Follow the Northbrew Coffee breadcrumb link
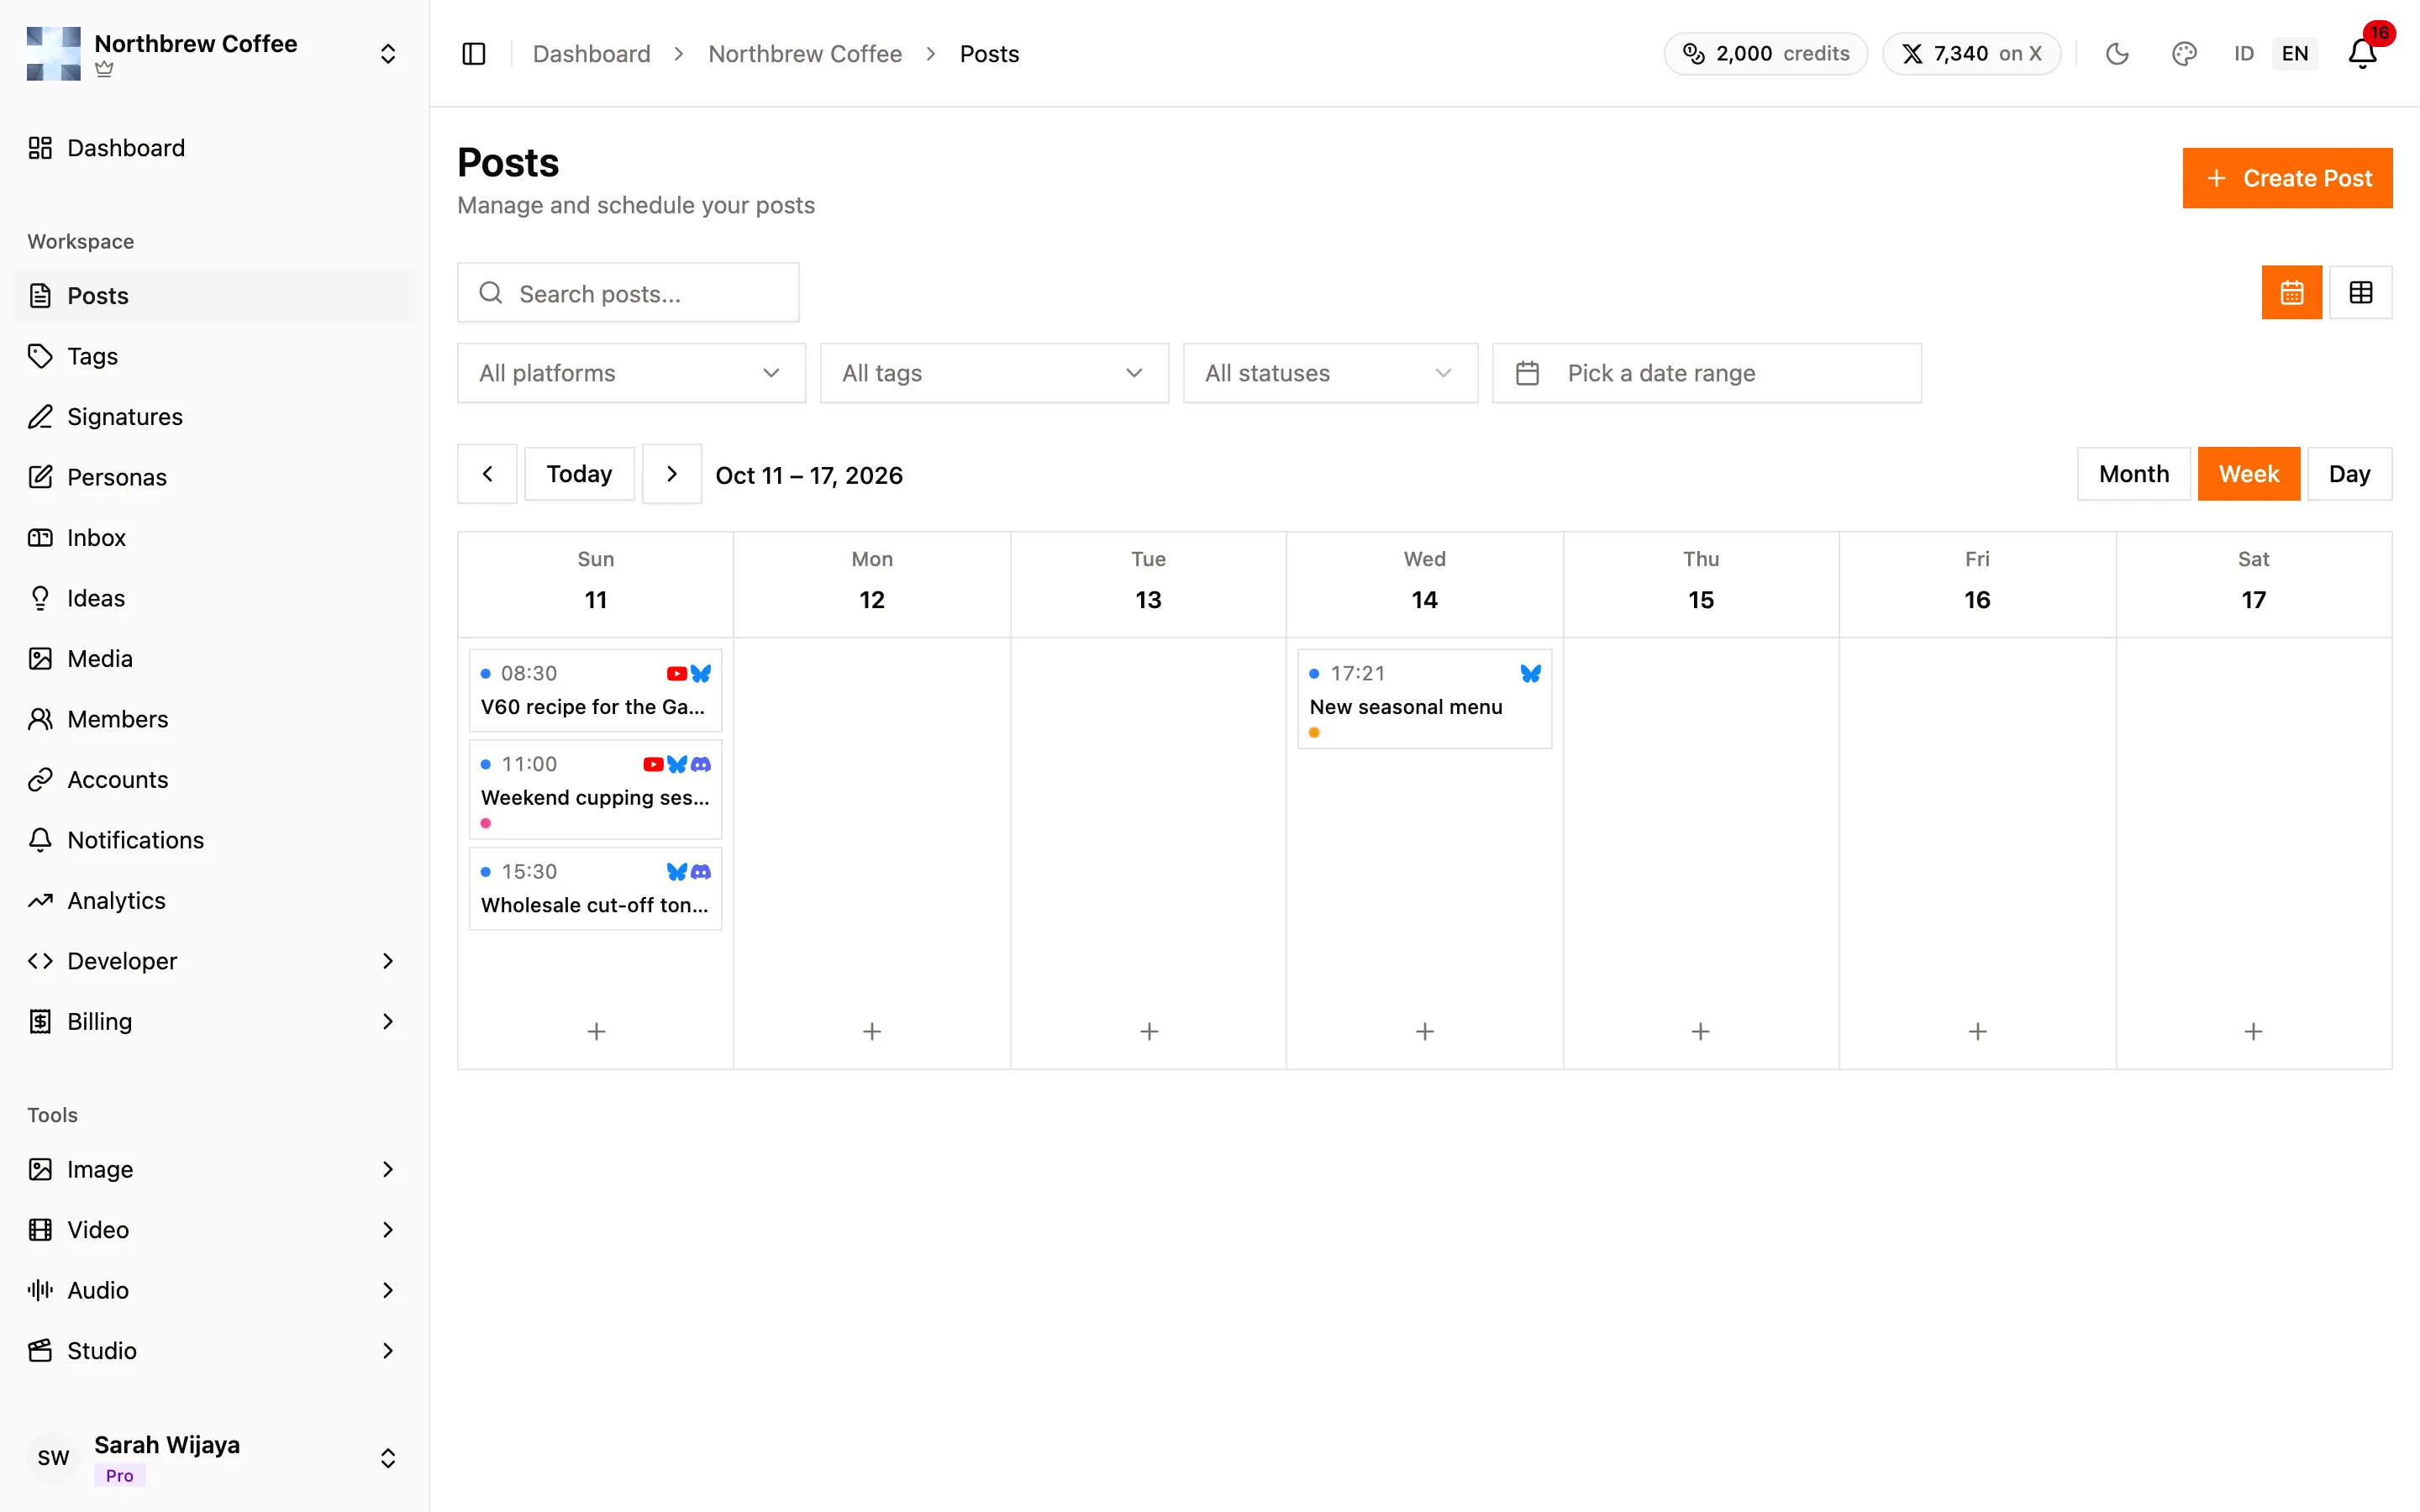 click(x=805, y=54)
